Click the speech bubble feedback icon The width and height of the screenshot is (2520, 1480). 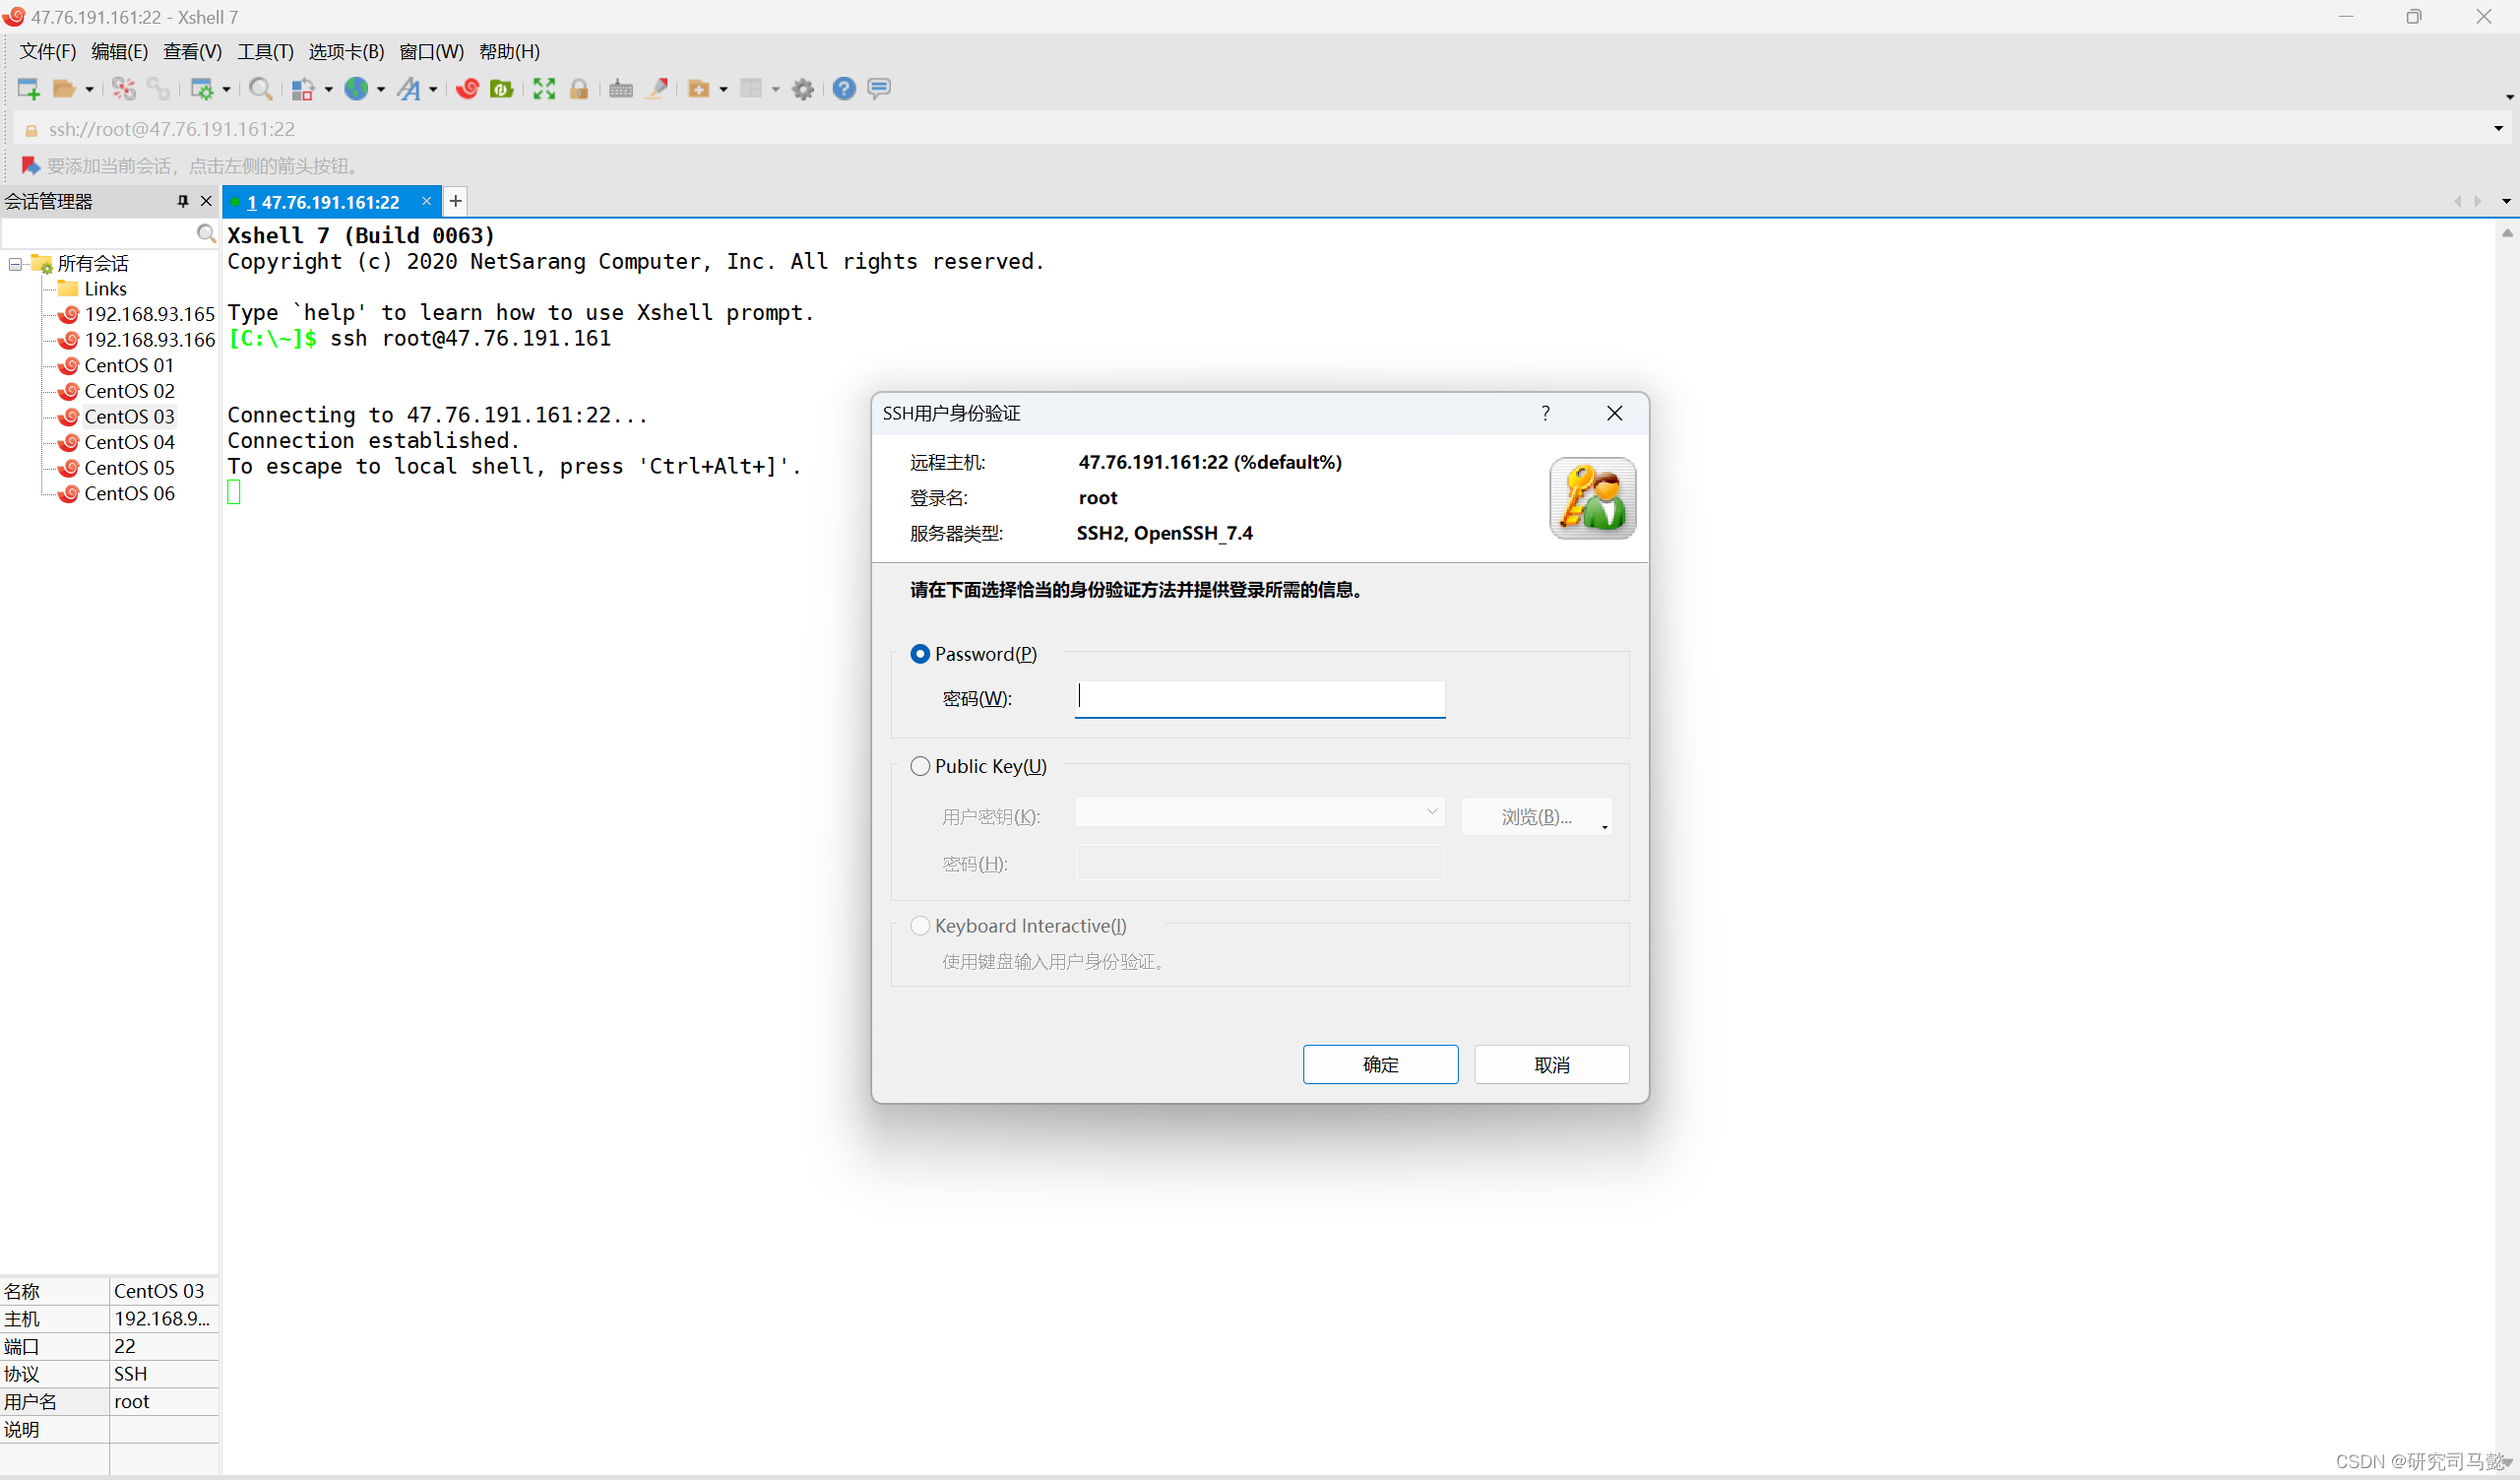click(879, 89)
